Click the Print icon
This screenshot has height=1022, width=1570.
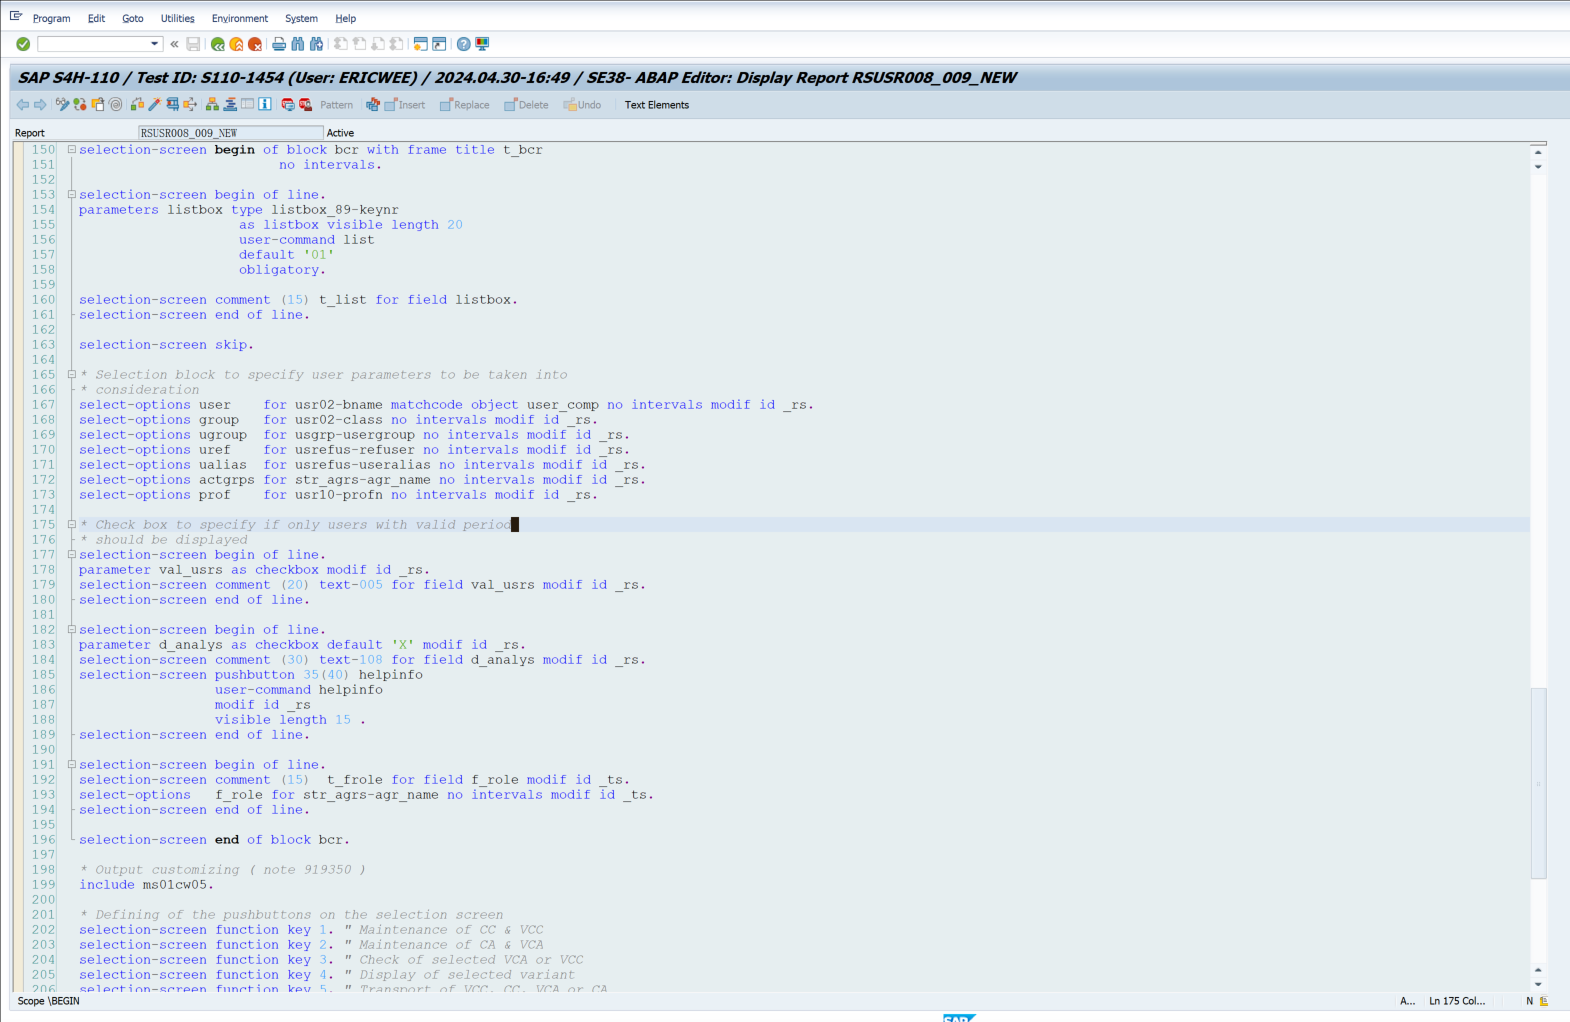[x=279, y=44]
